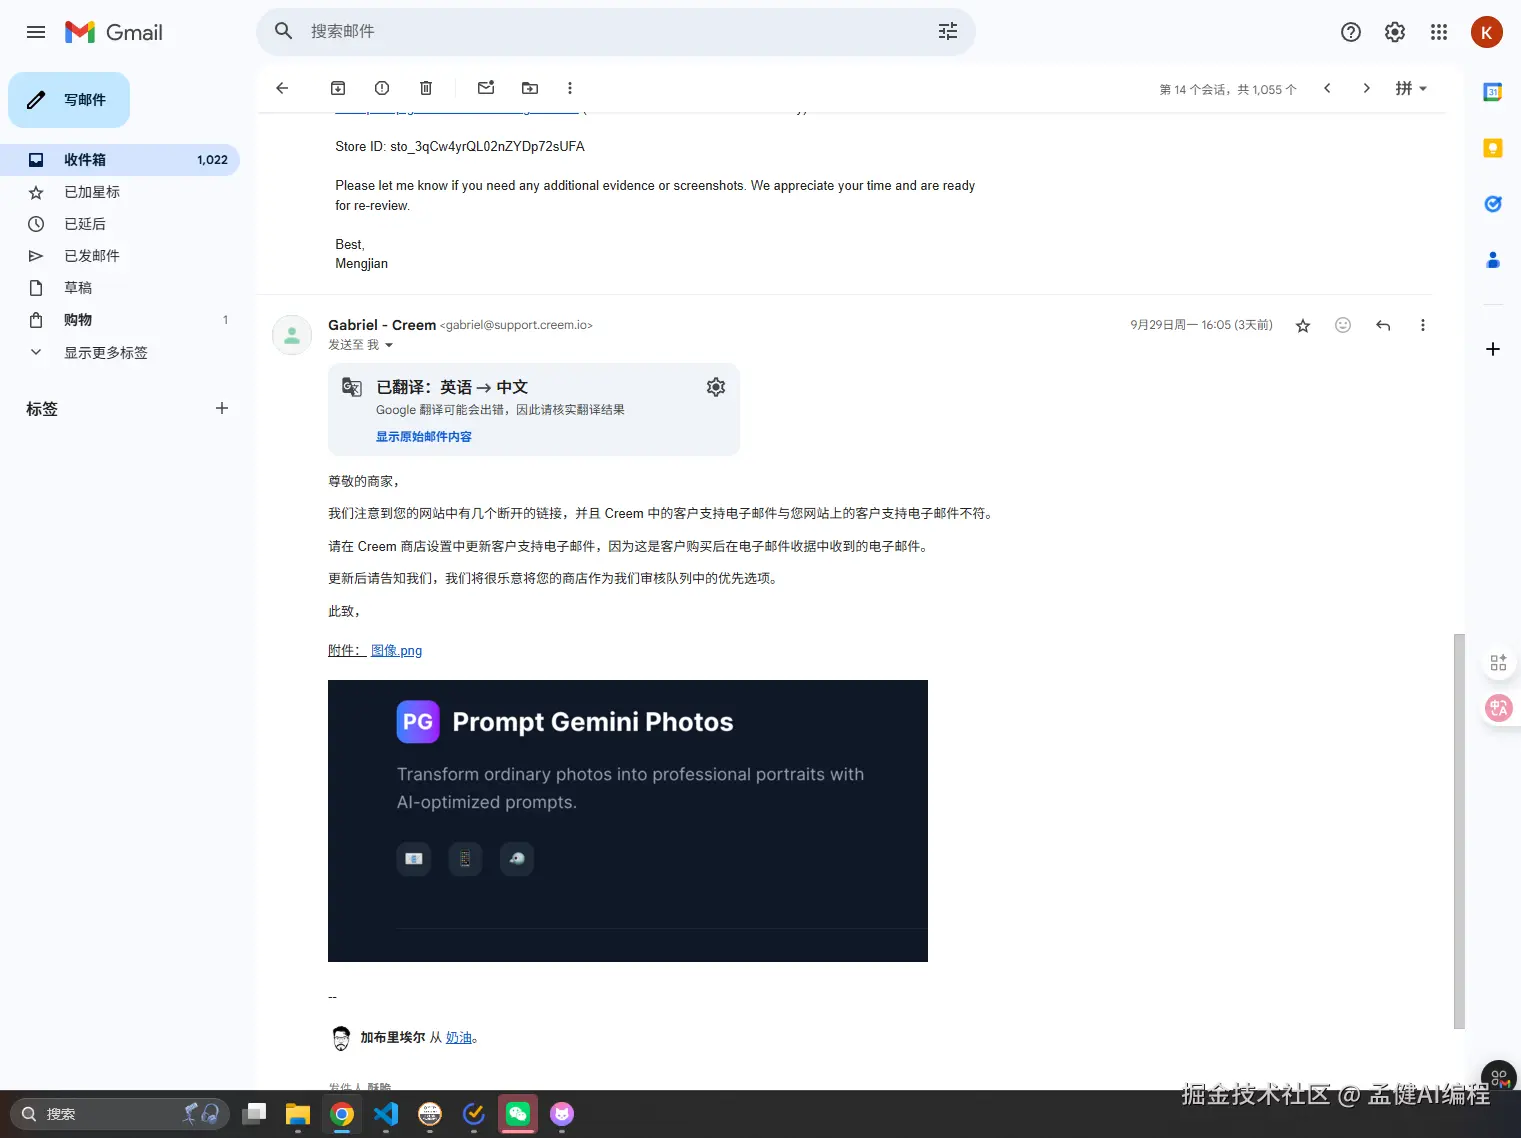Open Google Keep side panel
This screenshot has width=1521, height=1138.
1493,148
